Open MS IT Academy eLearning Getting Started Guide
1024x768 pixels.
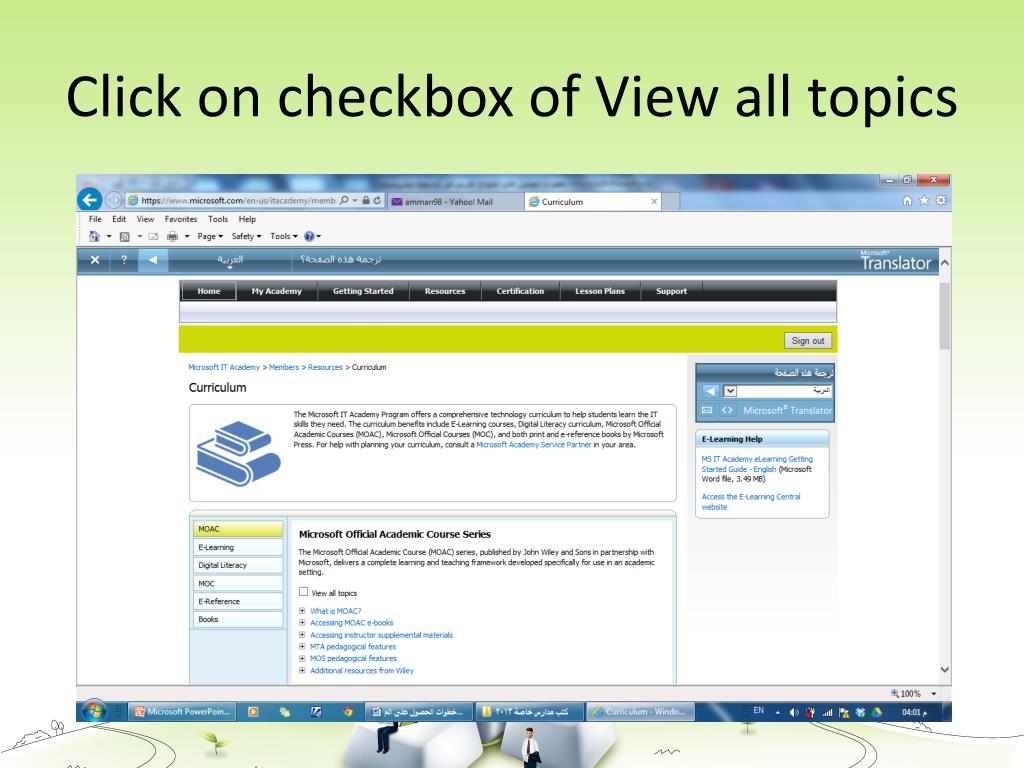(757, 464)
